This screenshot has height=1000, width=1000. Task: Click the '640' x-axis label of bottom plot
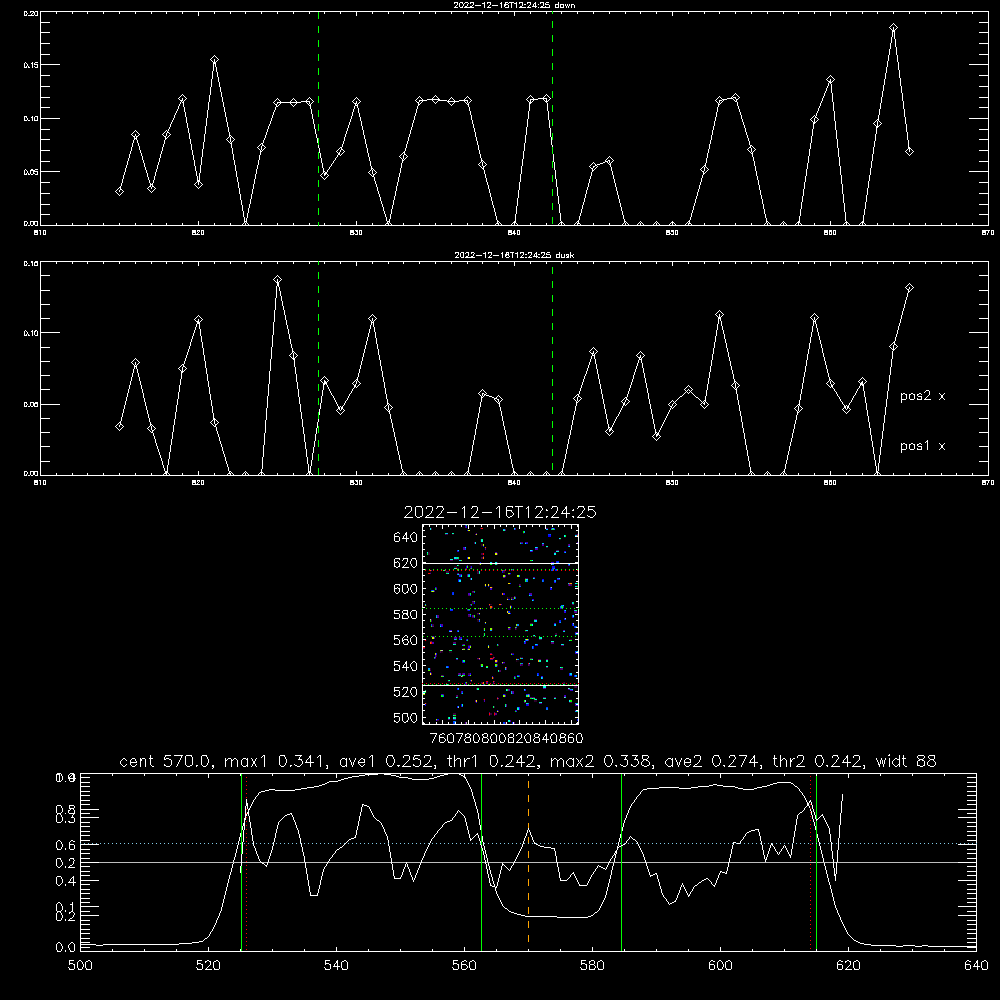[x=976, y=966]
